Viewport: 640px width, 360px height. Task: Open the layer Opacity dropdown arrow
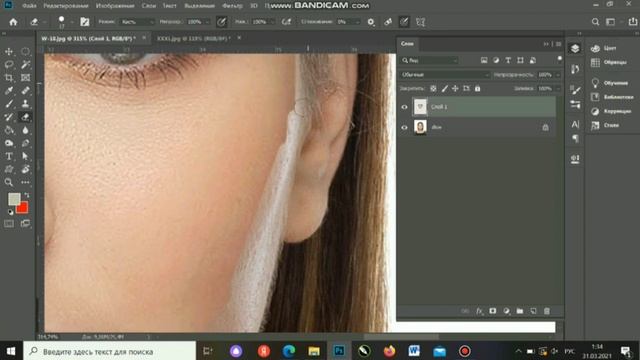558,75
